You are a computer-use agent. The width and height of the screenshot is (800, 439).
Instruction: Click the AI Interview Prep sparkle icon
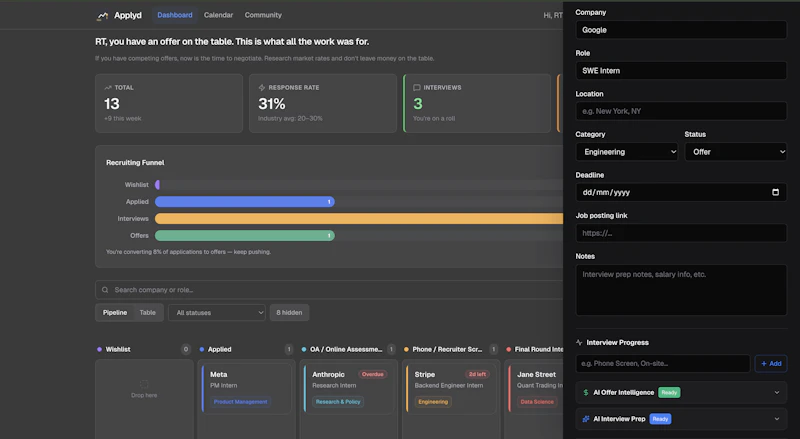tap(586, 419)
